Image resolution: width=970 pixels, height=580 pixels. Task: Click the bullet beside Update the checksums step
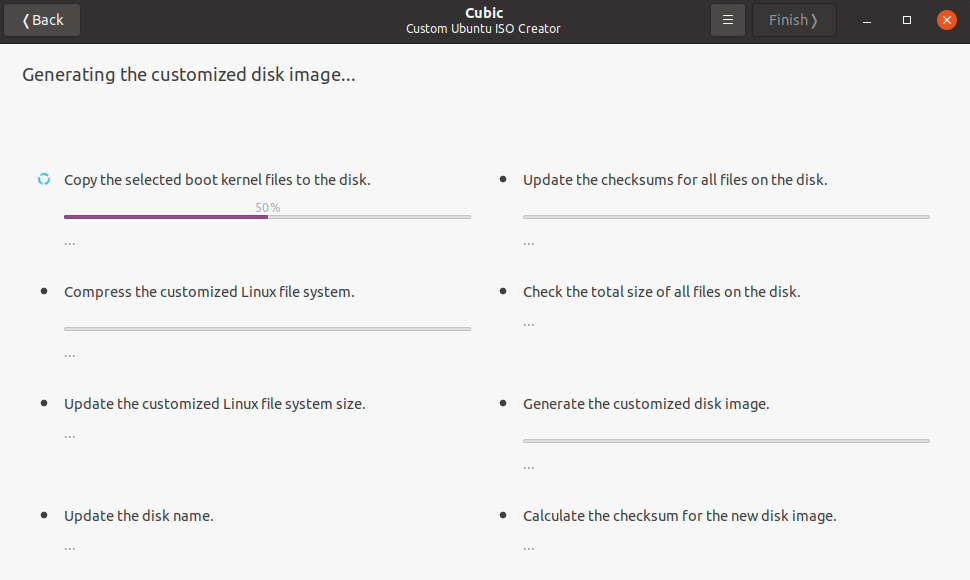coord(503,180)
